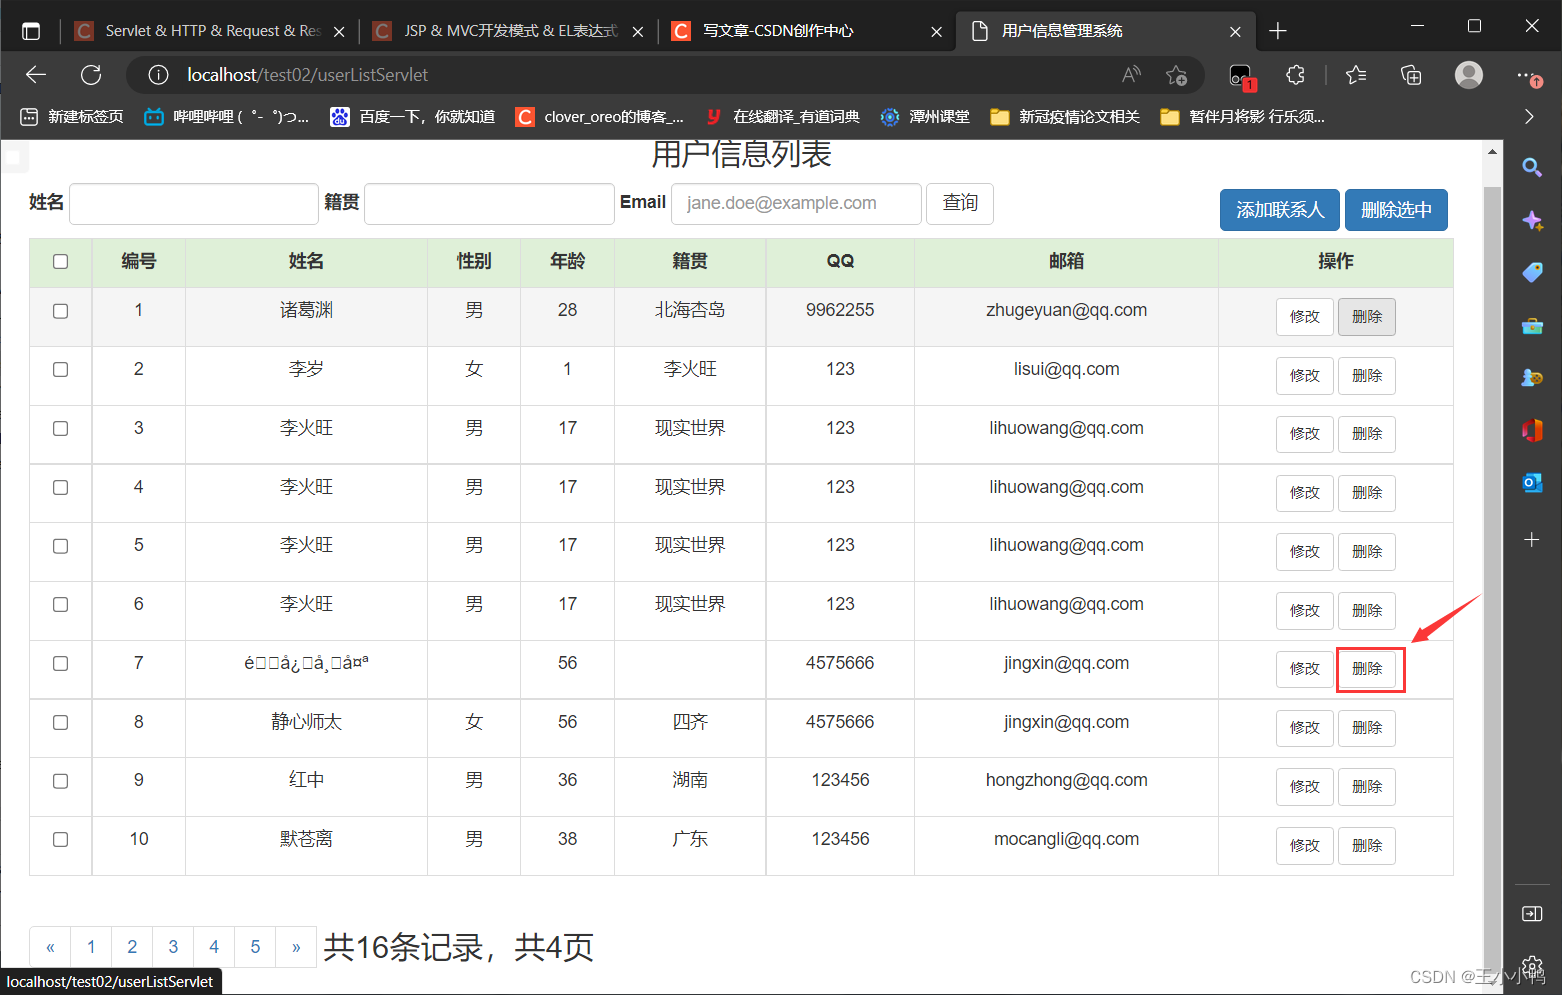Toggle the select-all checkbox in table header
This screenshot has width=1562, height=995.
pos(61,262)
